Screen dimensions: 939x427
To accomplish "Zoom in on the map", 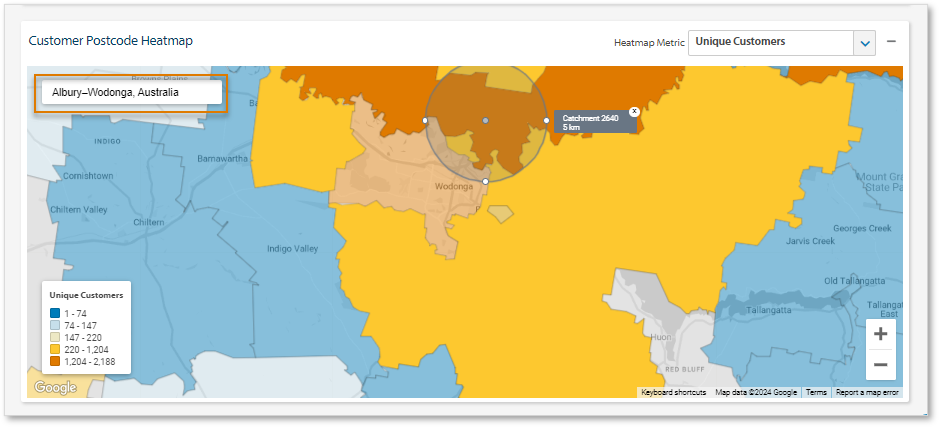I will [x=880, y=335].
